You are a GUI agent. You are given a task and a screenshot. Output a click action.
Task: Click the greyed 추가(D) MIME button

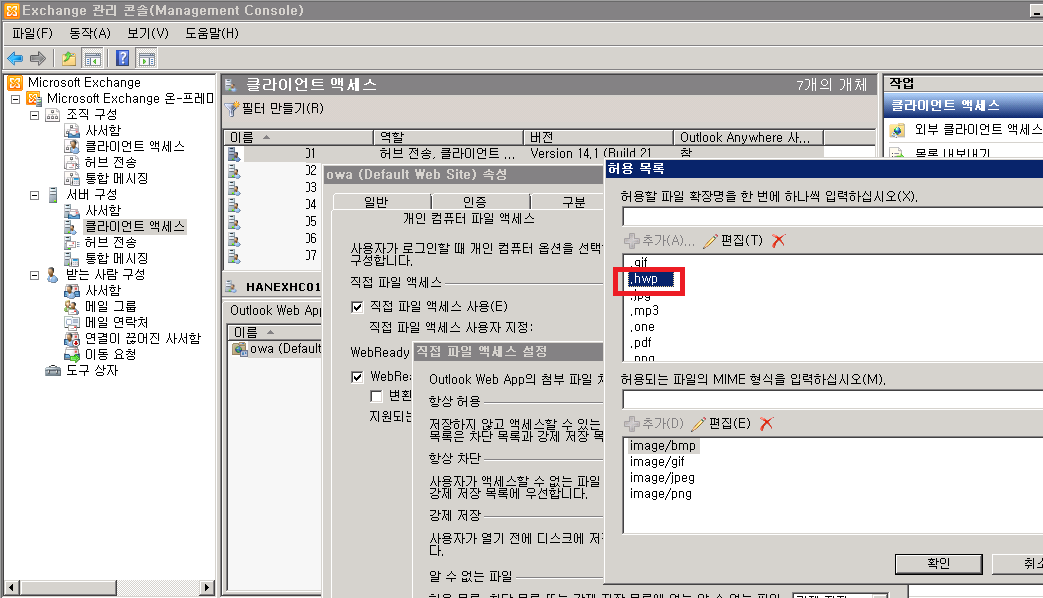click(654, 424)
